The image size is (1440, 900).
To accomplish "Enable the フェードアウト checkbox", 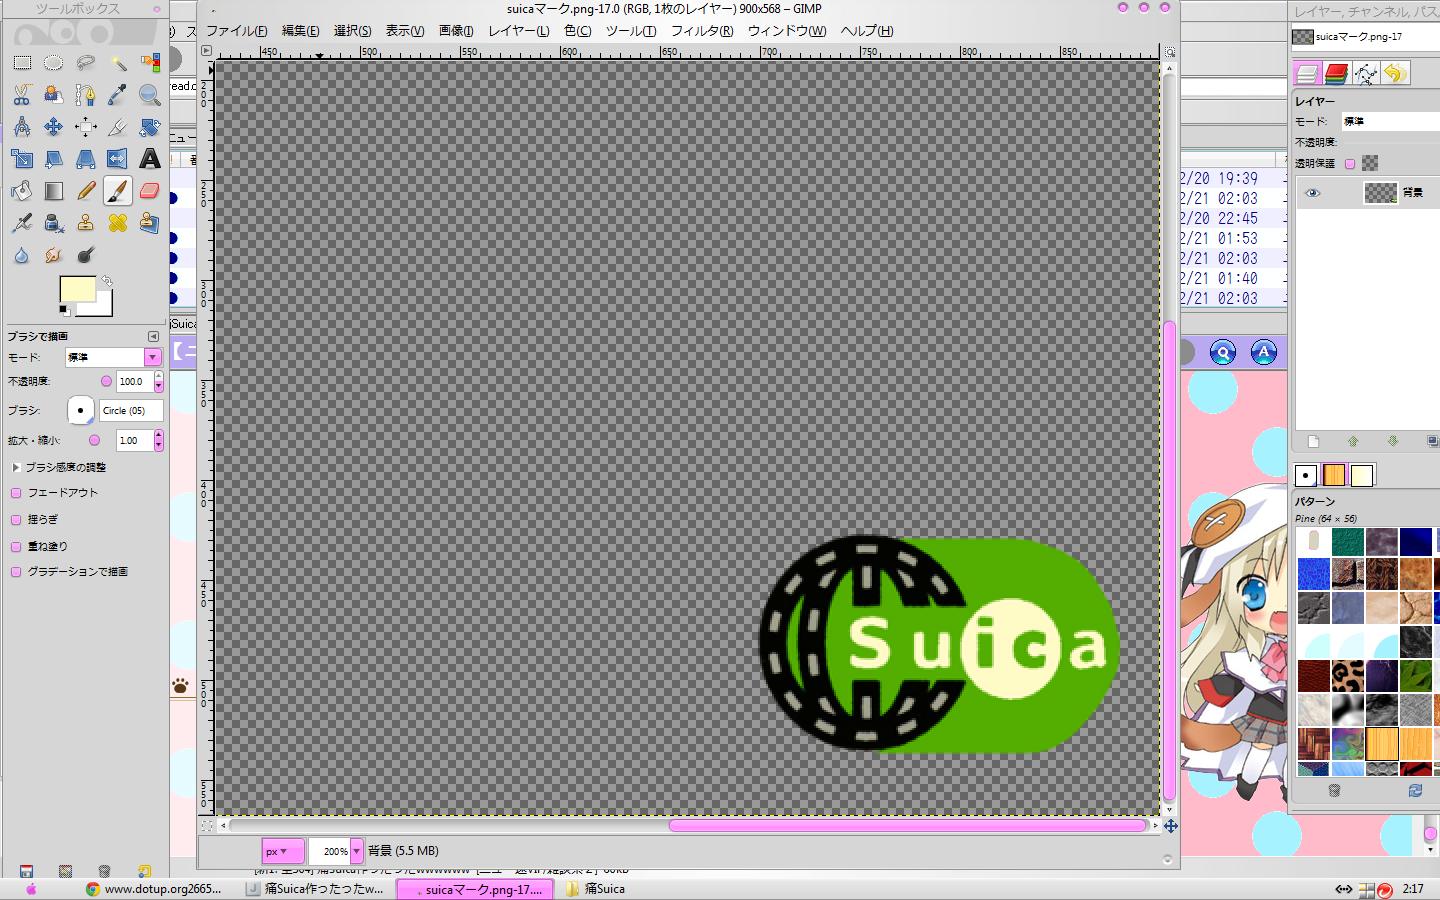I will click(x=16, y=493).
